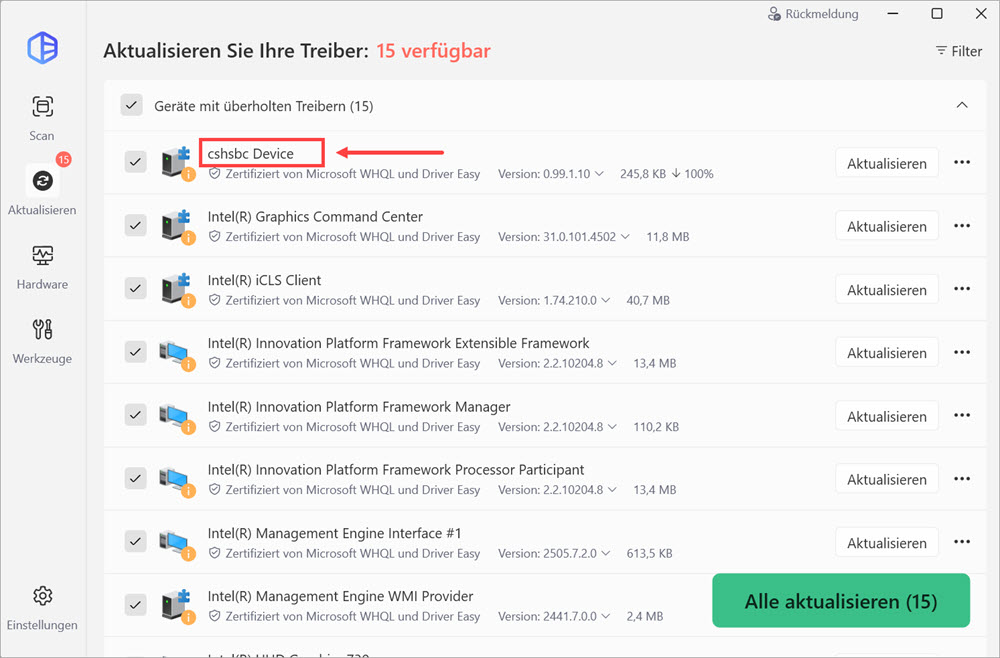
Task: Open Einstellungen gear icon
Action: pos(43,596)
